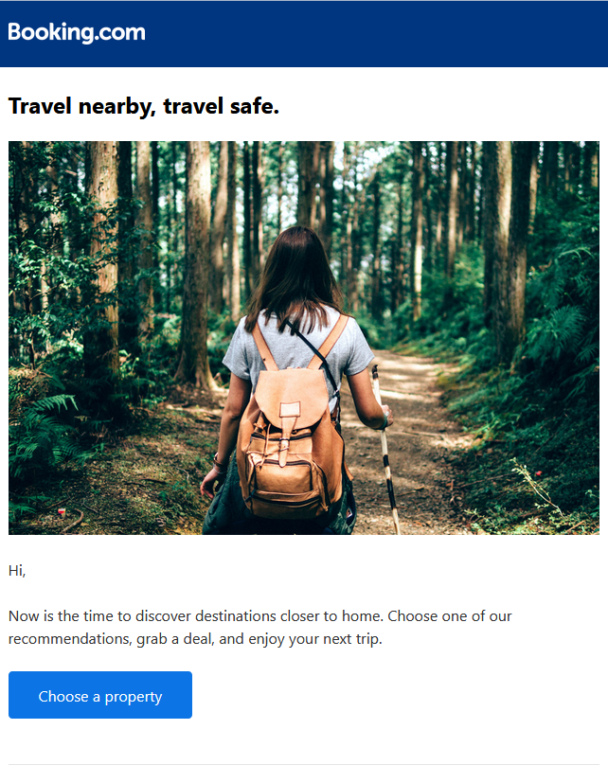Click the sunlit dirt trail ahead of the hiker
Screen dimensions: 608x783
(x=409, y=394)
